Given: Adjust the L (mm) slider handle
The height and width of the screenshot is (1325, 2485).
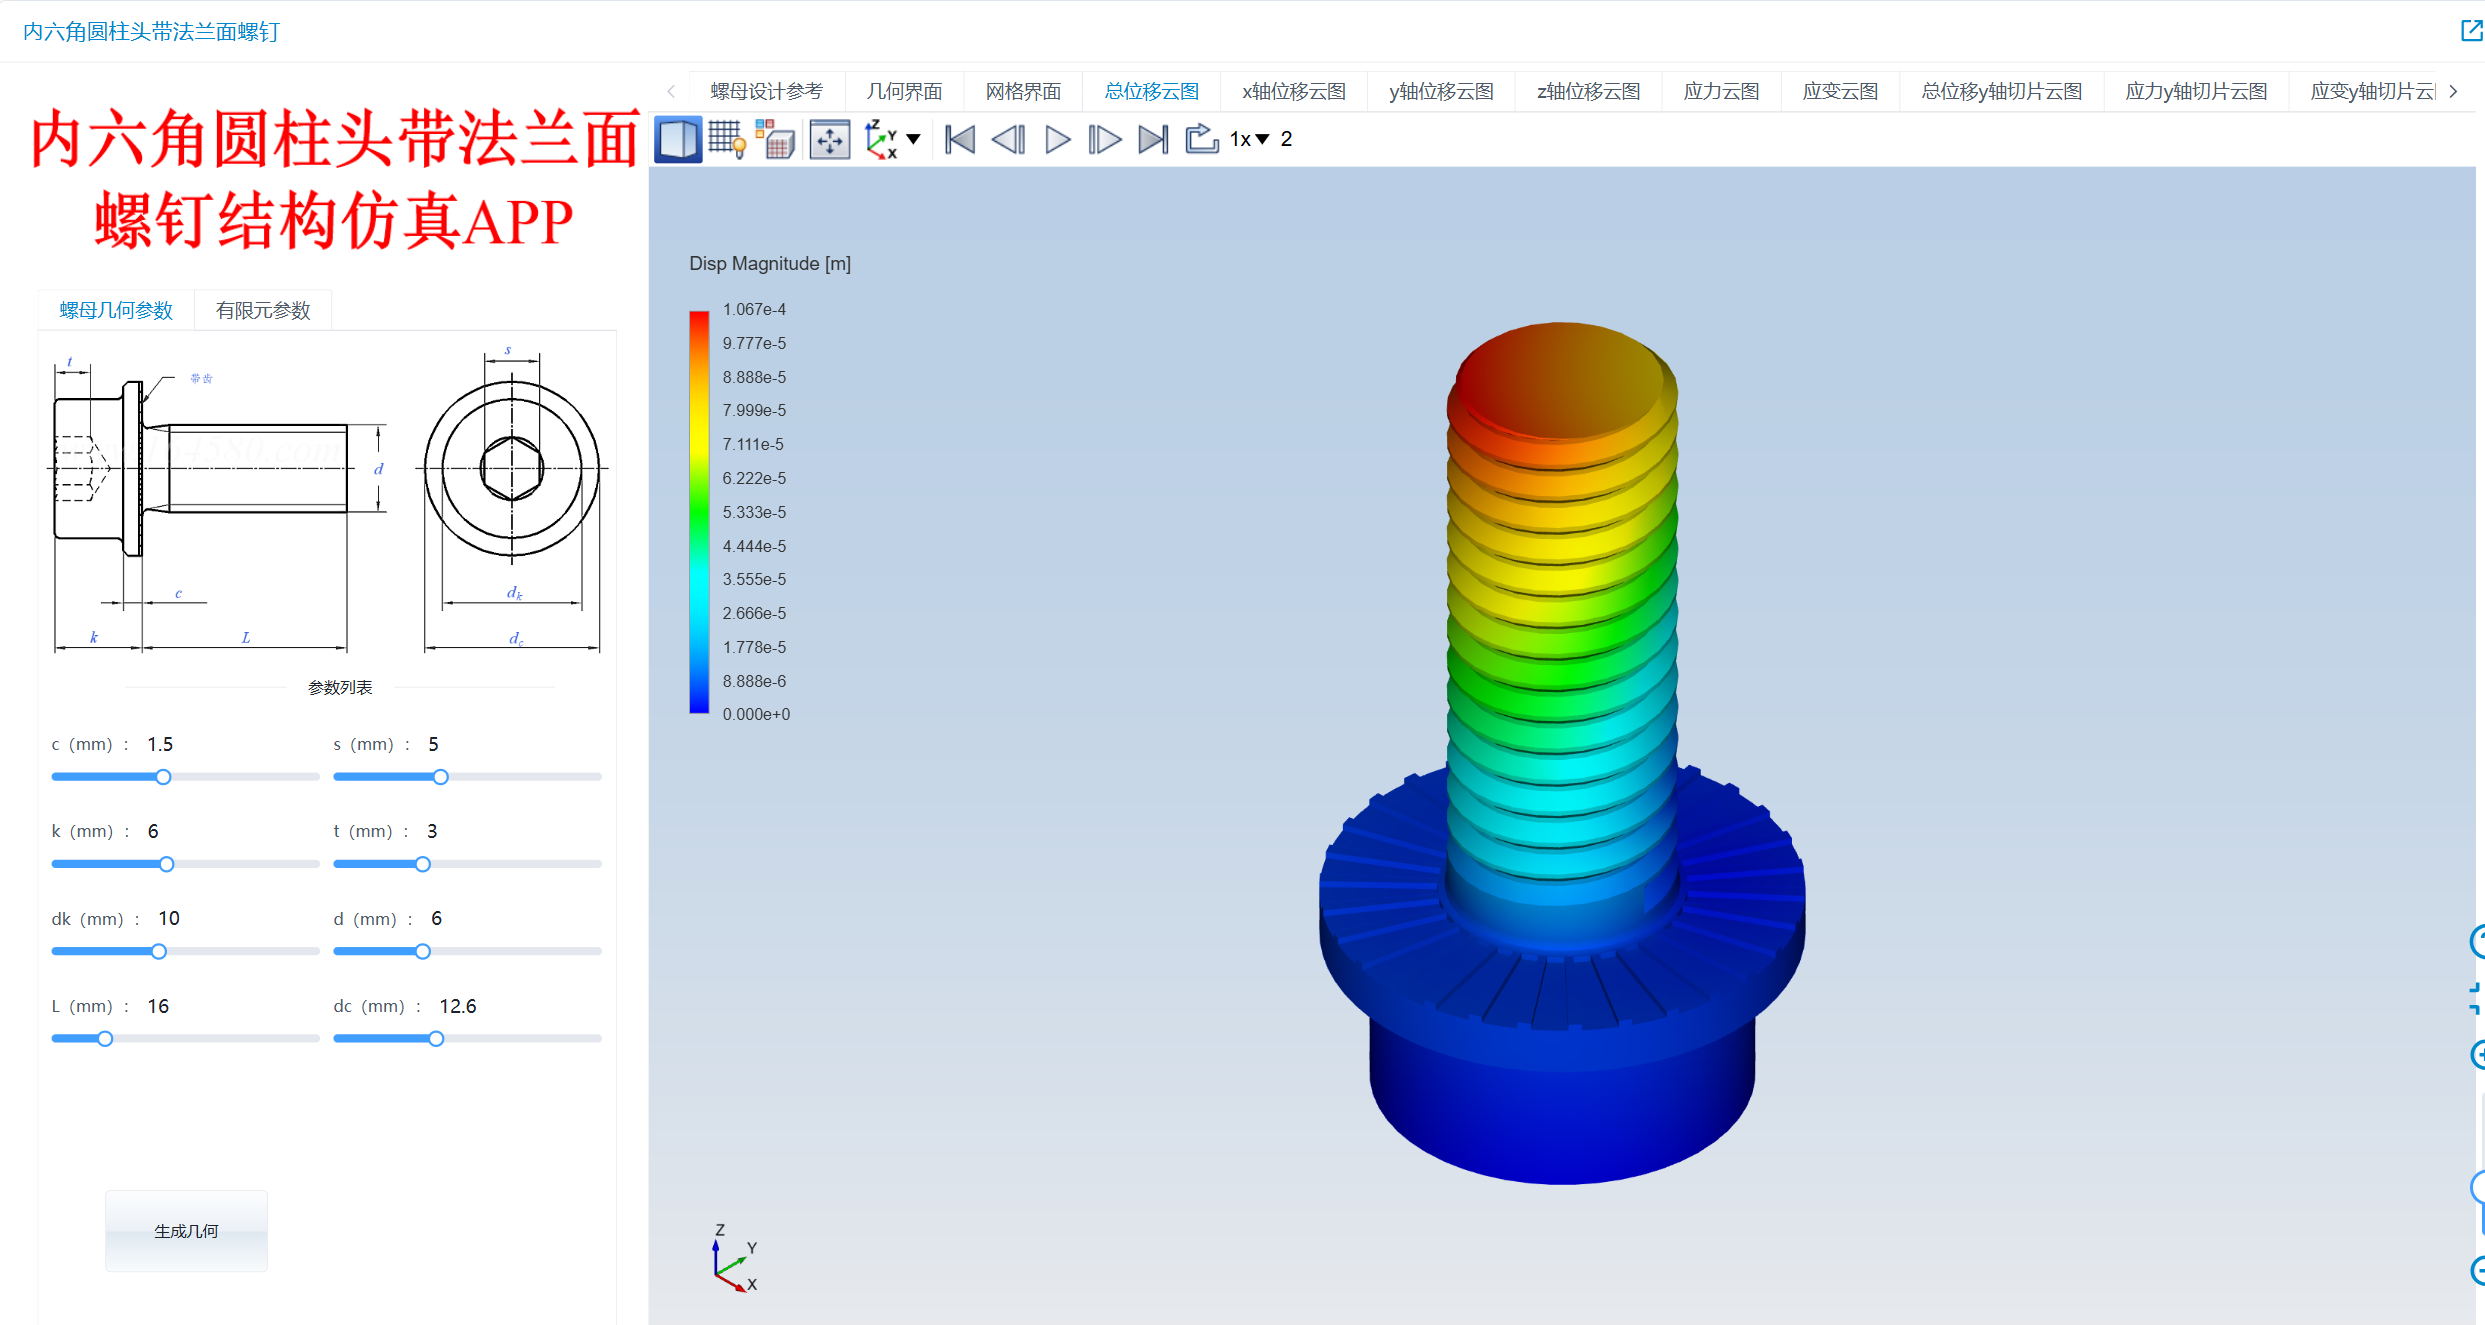Looking at the screenshot, I should (105, 1039).
